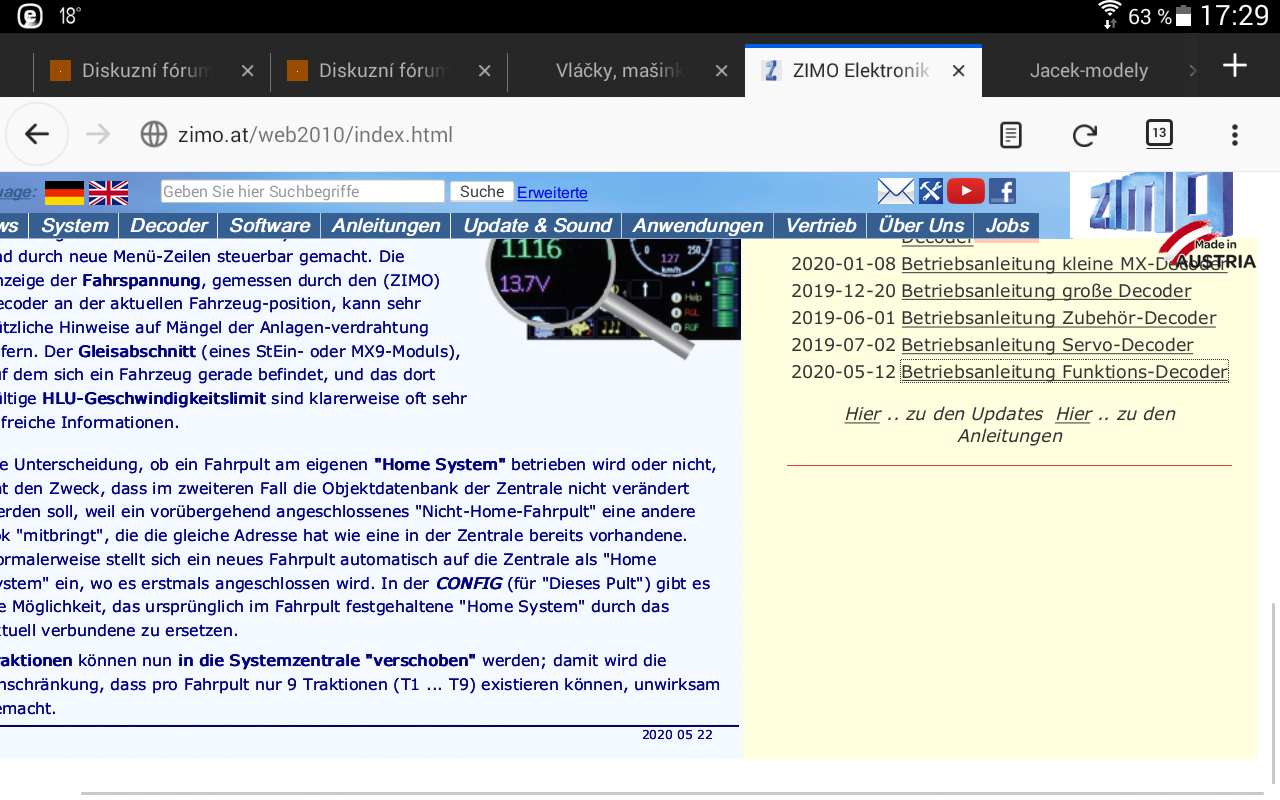Add a new tab with plus
The height and width of the screenshot is (800, 1280).
pos(1235,66)
